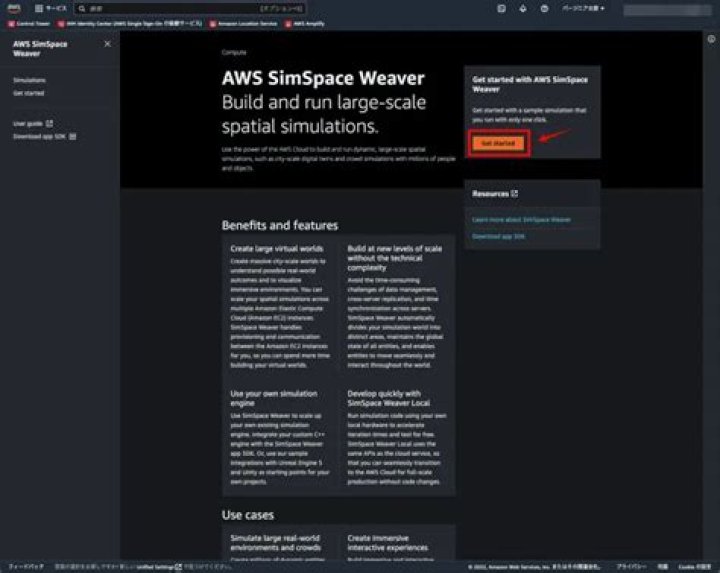Click the Control Tower bookmark icon

pyautogui.click(x=8, y=22)
